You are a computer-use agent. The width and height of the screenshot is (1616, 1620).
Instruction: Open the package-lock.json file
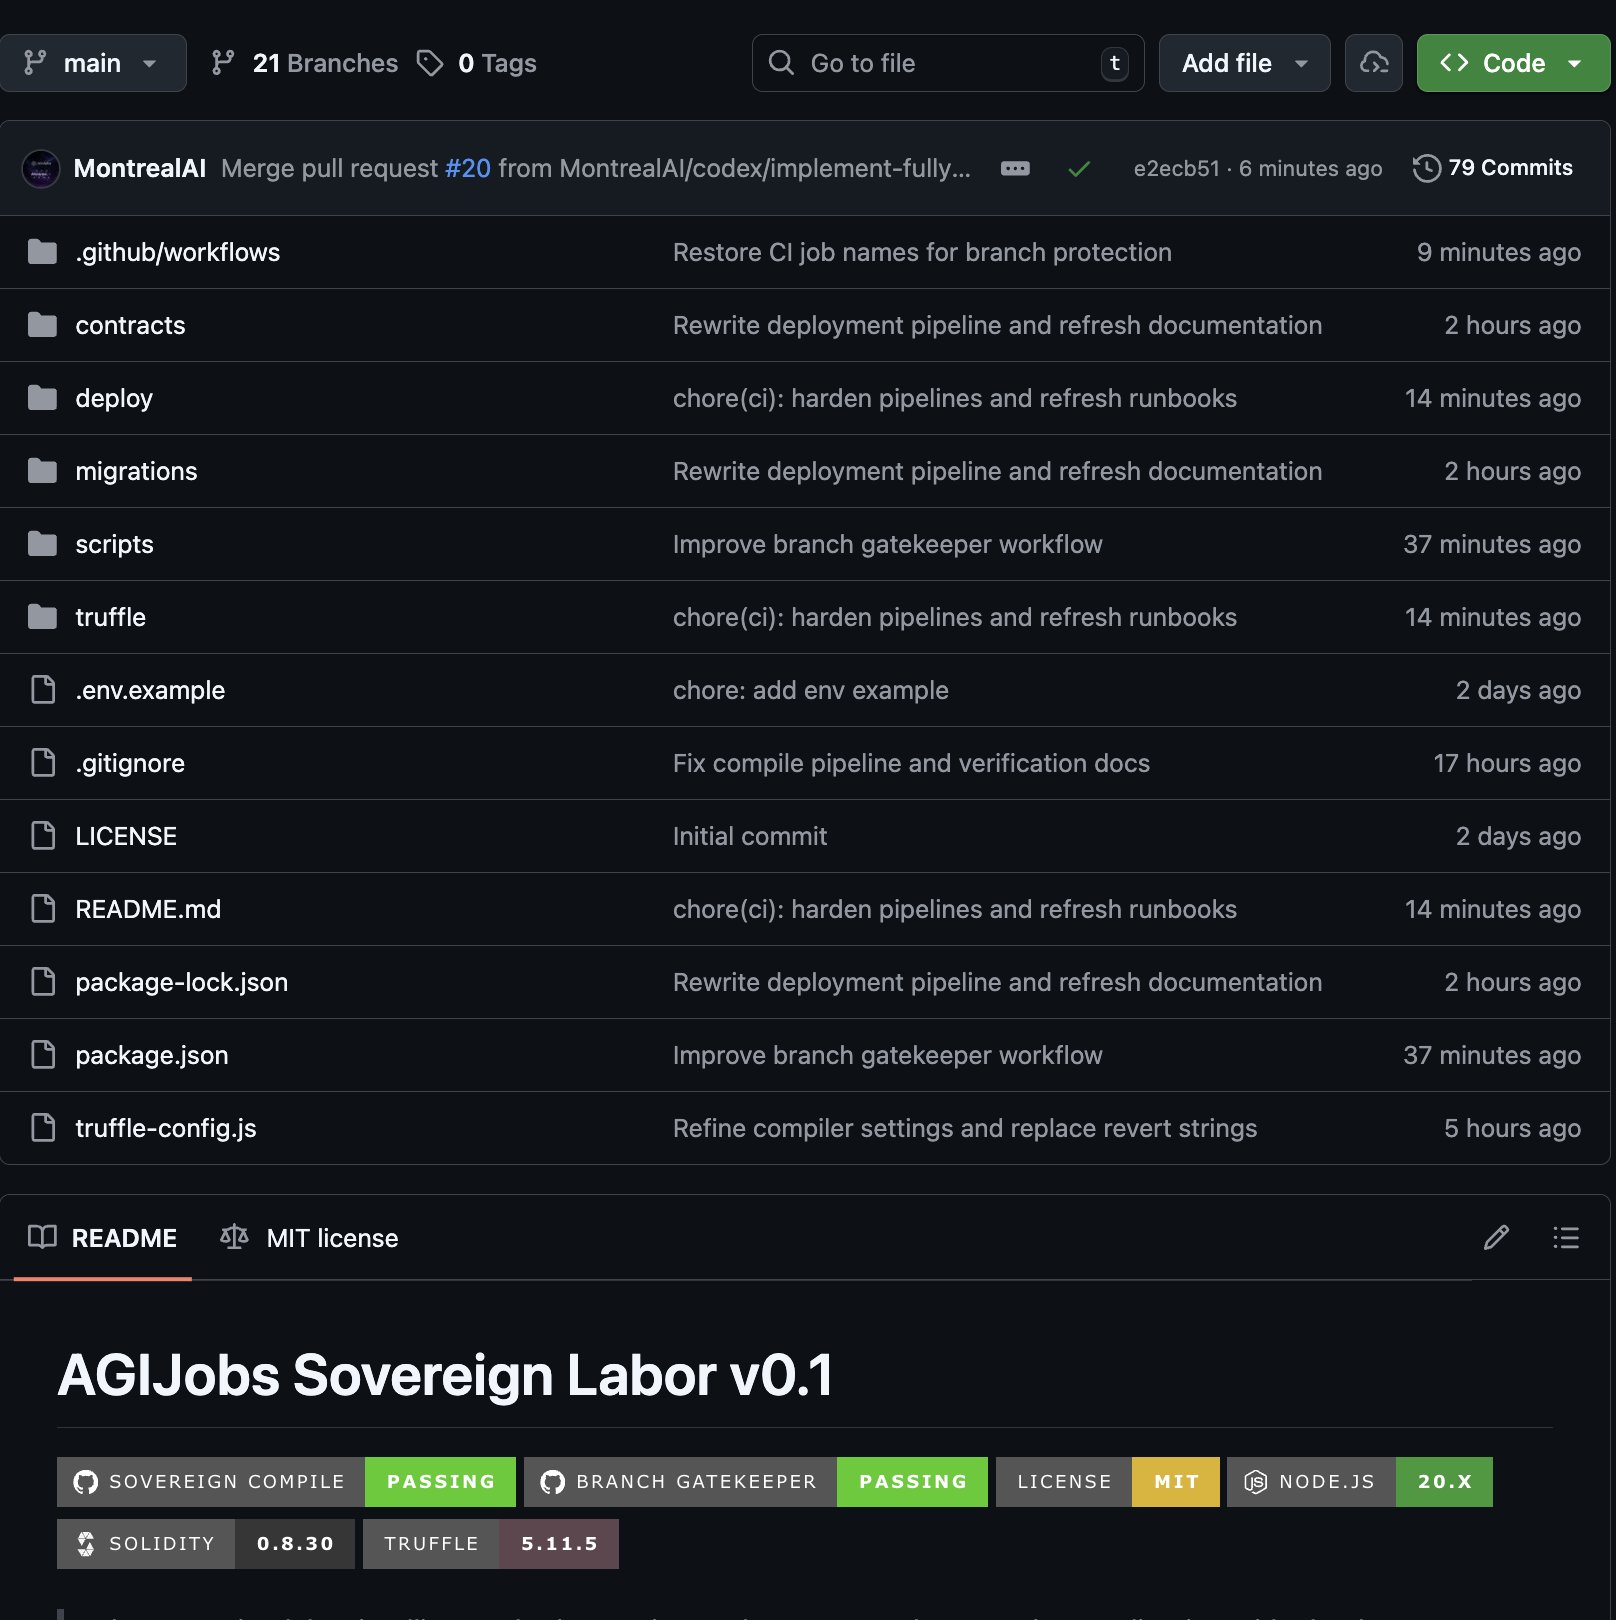click(182, 982)
